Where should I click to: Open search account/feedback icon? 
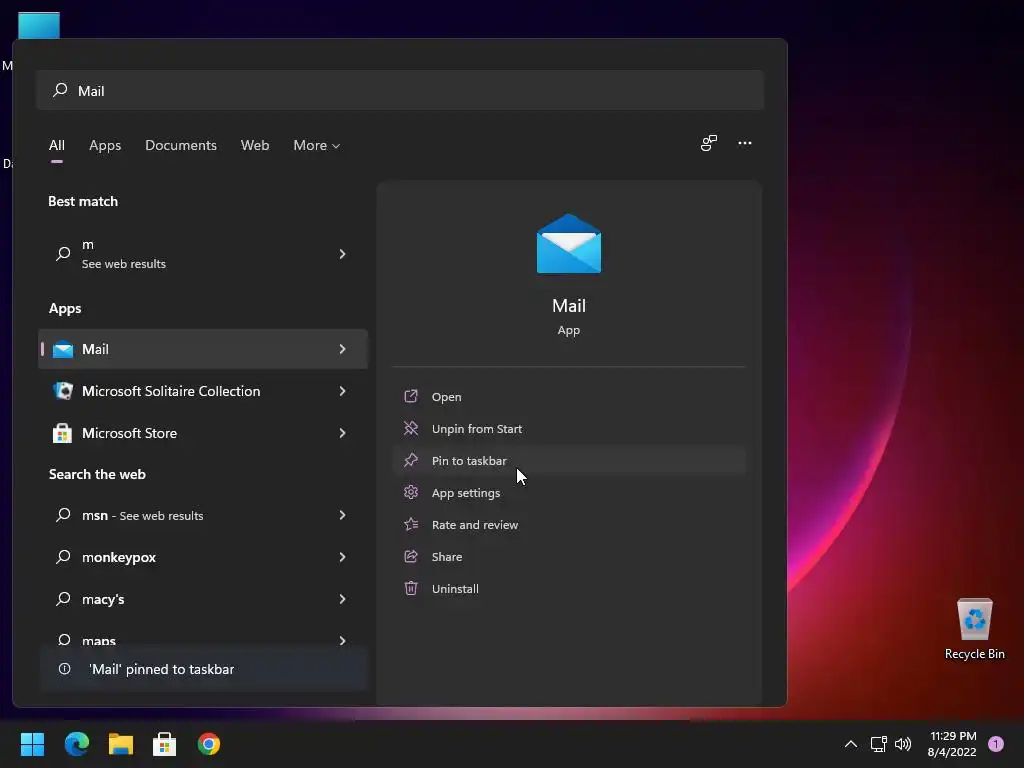tap(709, 143)
